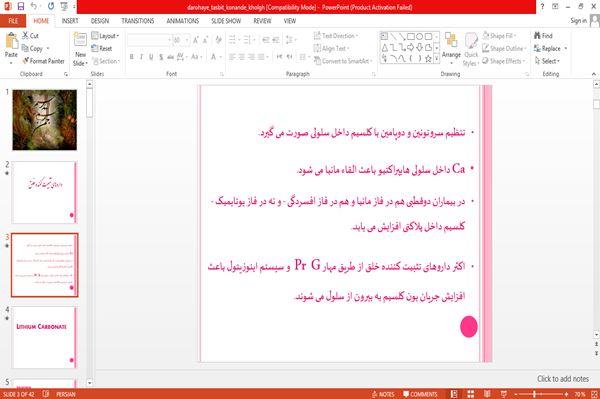This screenshot has width=600, height=399.
Task: Click Increase List Level icon
Action: [x=276, y=40]
